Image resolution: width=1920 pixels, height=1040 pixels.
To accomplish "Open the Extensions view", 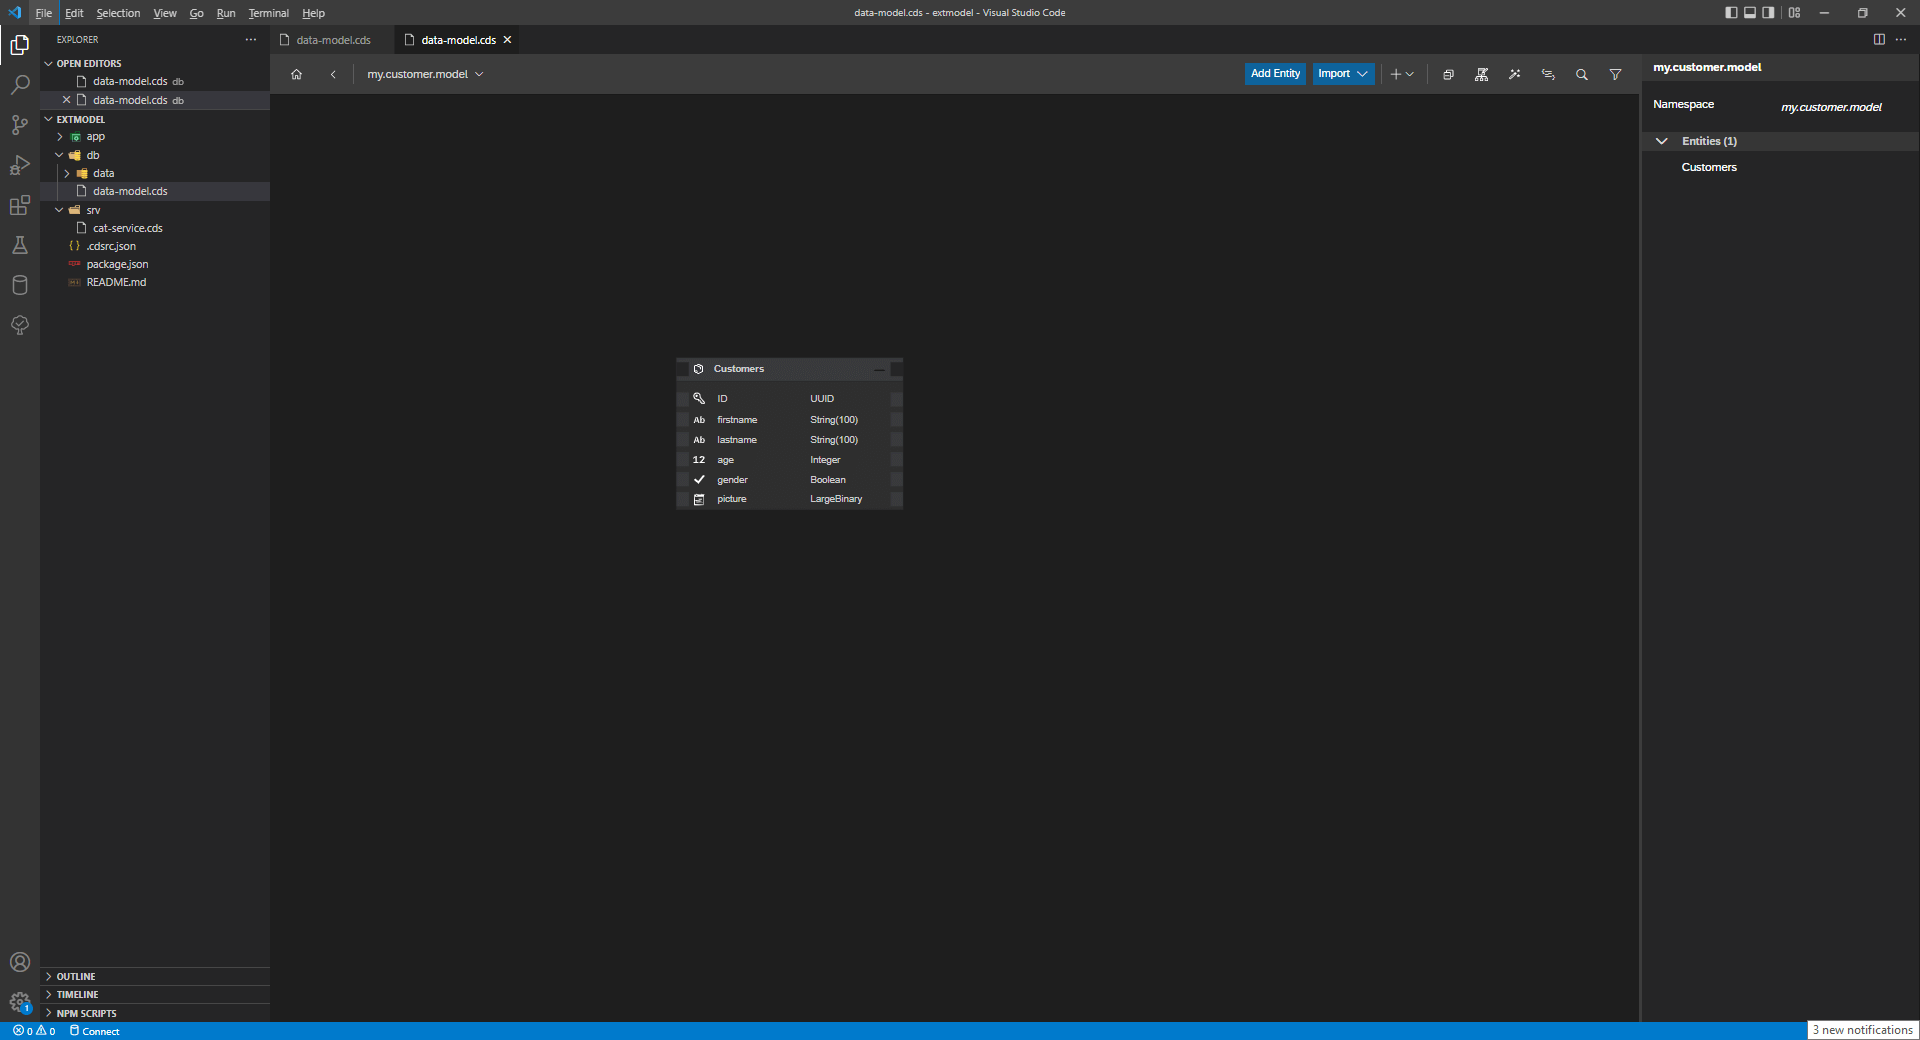I will pyautogui.click(x=20, y=205).
